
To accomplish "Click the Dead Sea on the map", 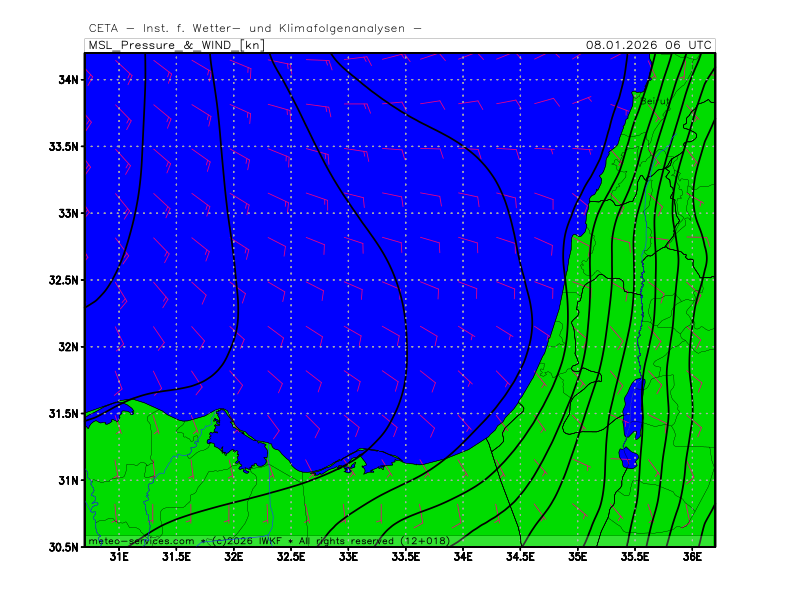I will click(x=632, y=412).
